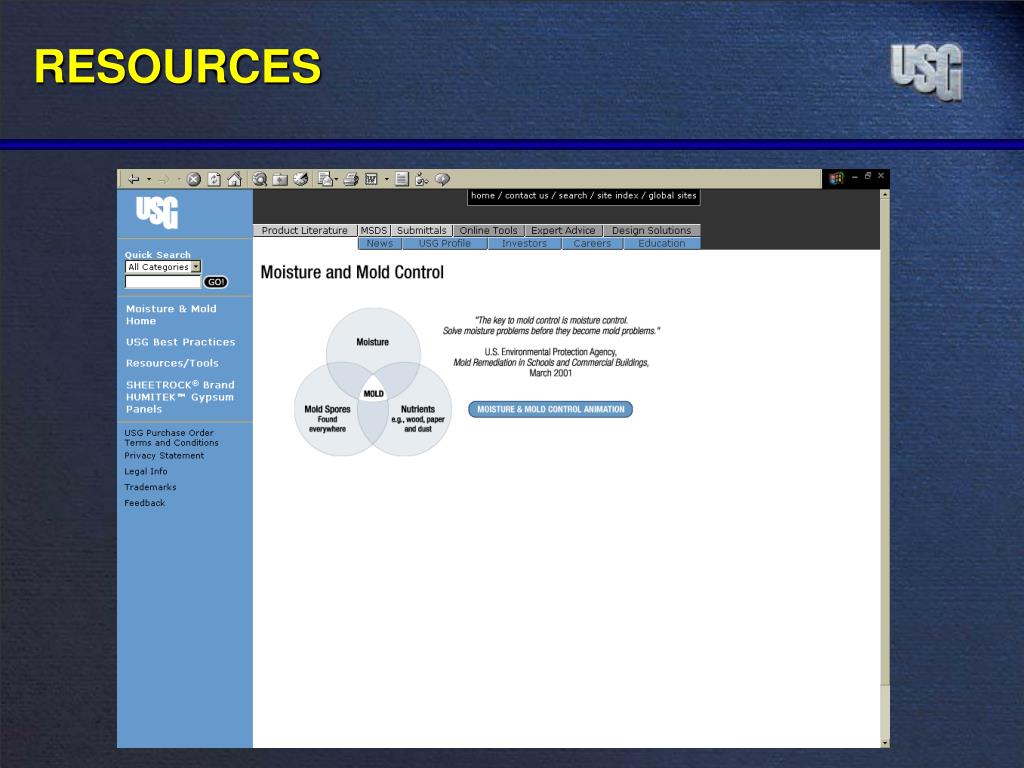Open Moisture & Mold Home link
Screen dimensions: 1024x768
pos(171,315)
